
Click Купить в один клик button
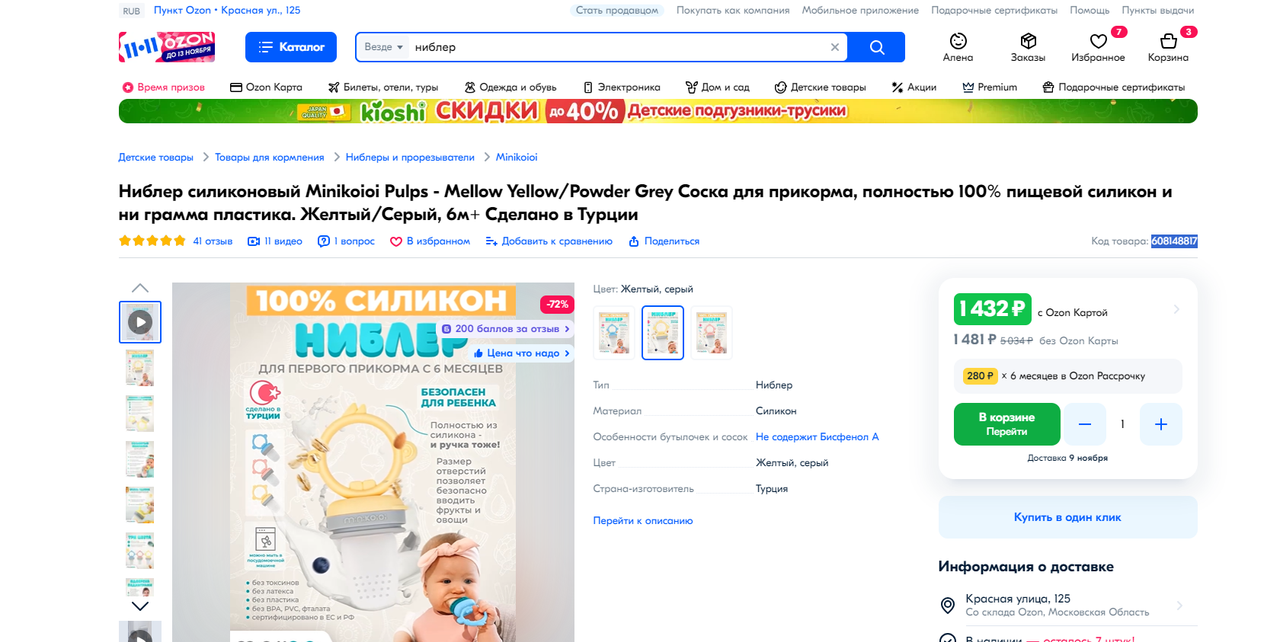[1067, 517]
